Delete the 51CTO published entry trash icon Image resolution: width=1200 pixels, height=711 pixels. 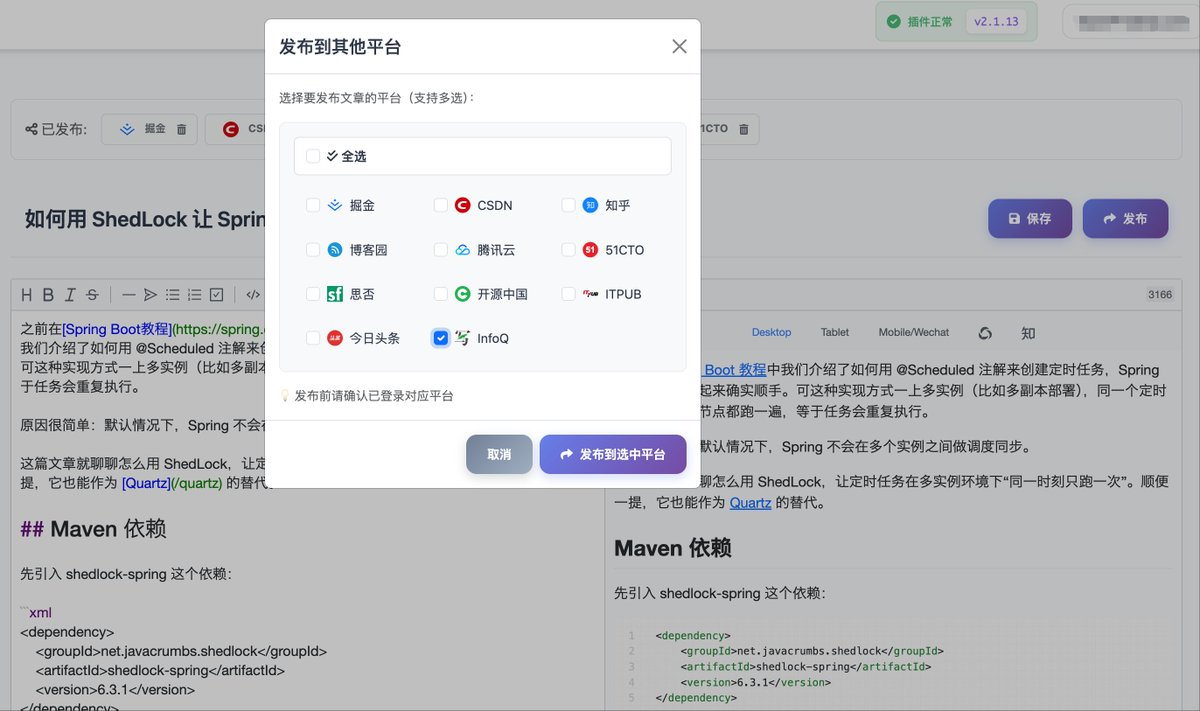[743, 129]
